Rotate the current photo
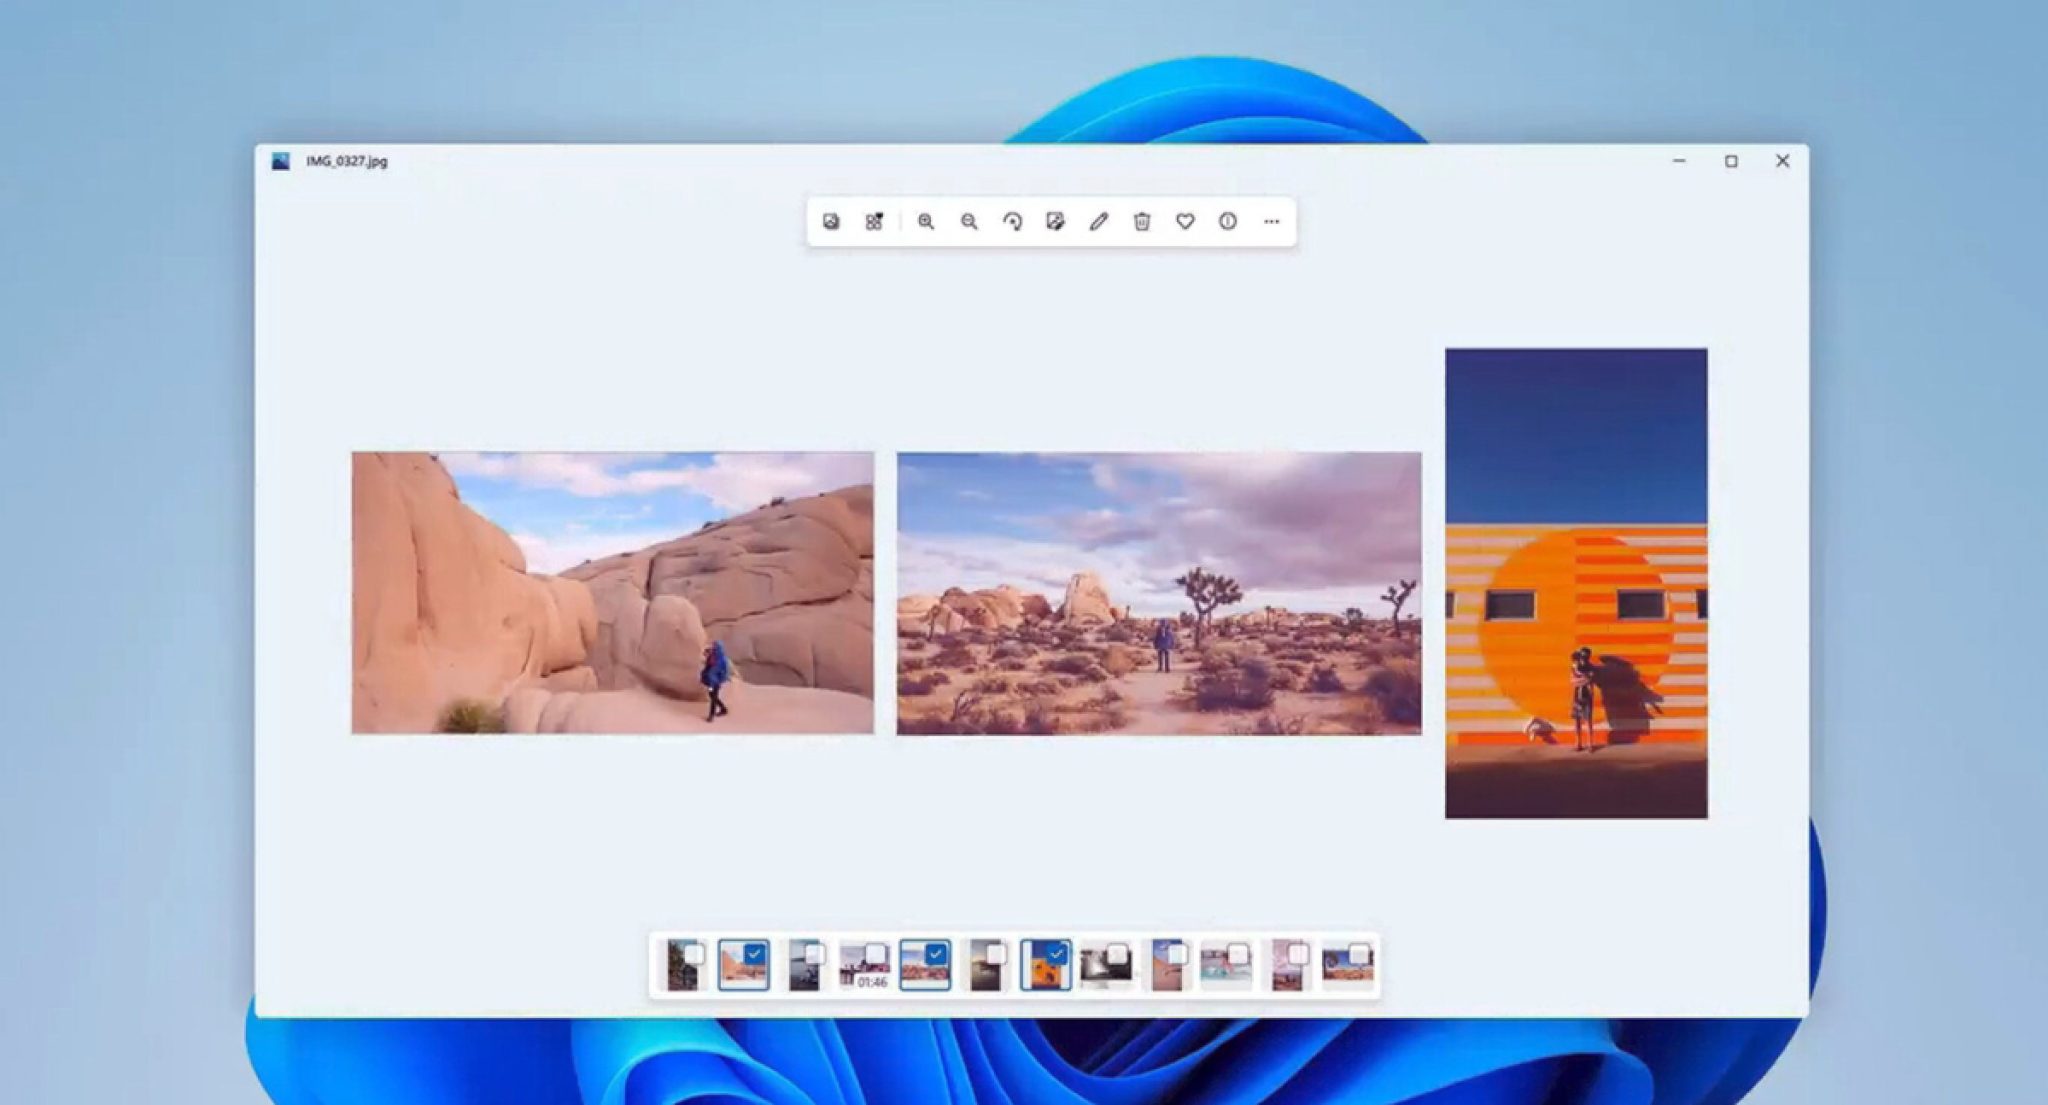The width and height of the screenshot is (2048, 1105). tap(1012, 222)
